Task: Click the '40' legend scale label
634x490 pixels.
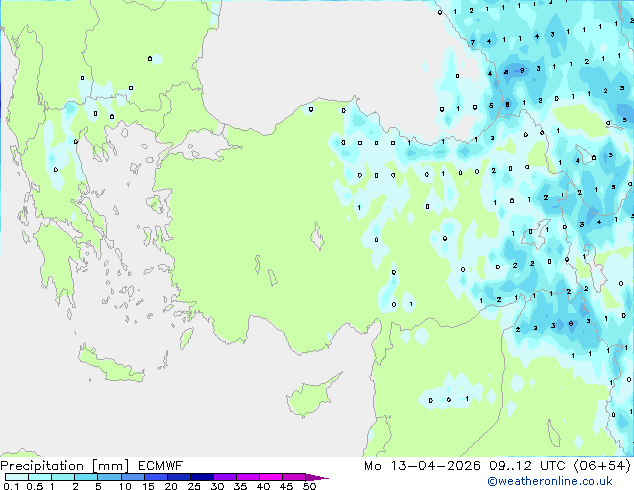Action: 263,486
